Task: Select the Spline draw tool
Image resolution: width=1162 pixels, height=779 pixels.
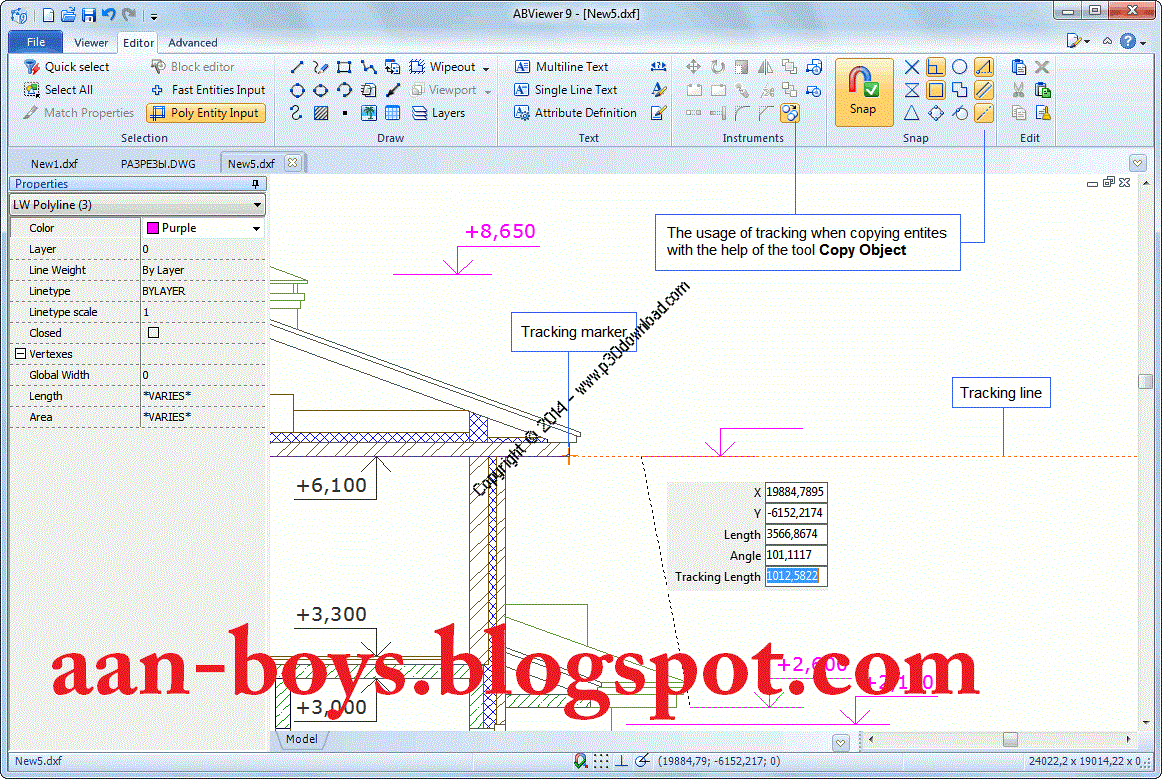Action: pyautogui.click(x=296, y=113)
